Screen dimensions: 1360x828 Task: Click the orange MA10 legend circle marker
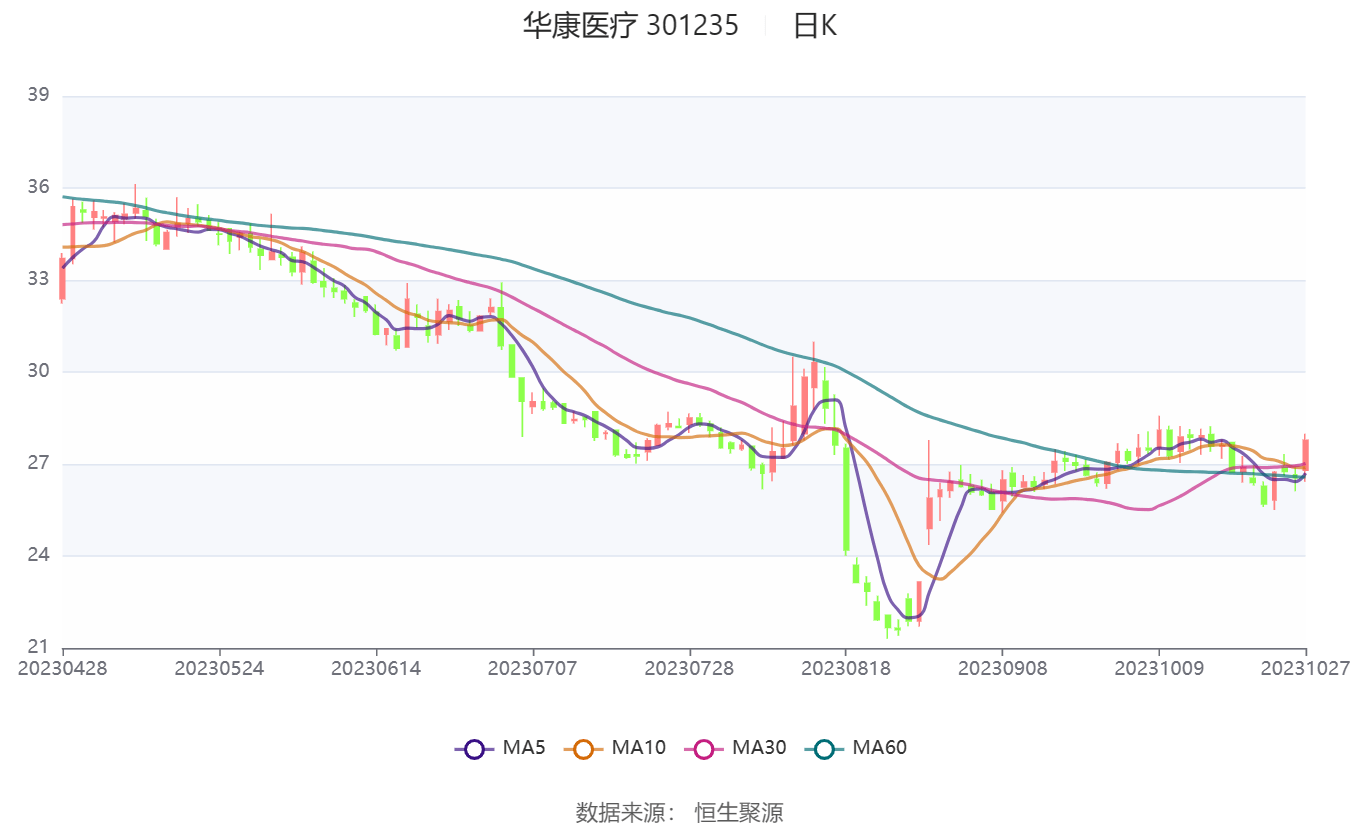tap(584, 748)
